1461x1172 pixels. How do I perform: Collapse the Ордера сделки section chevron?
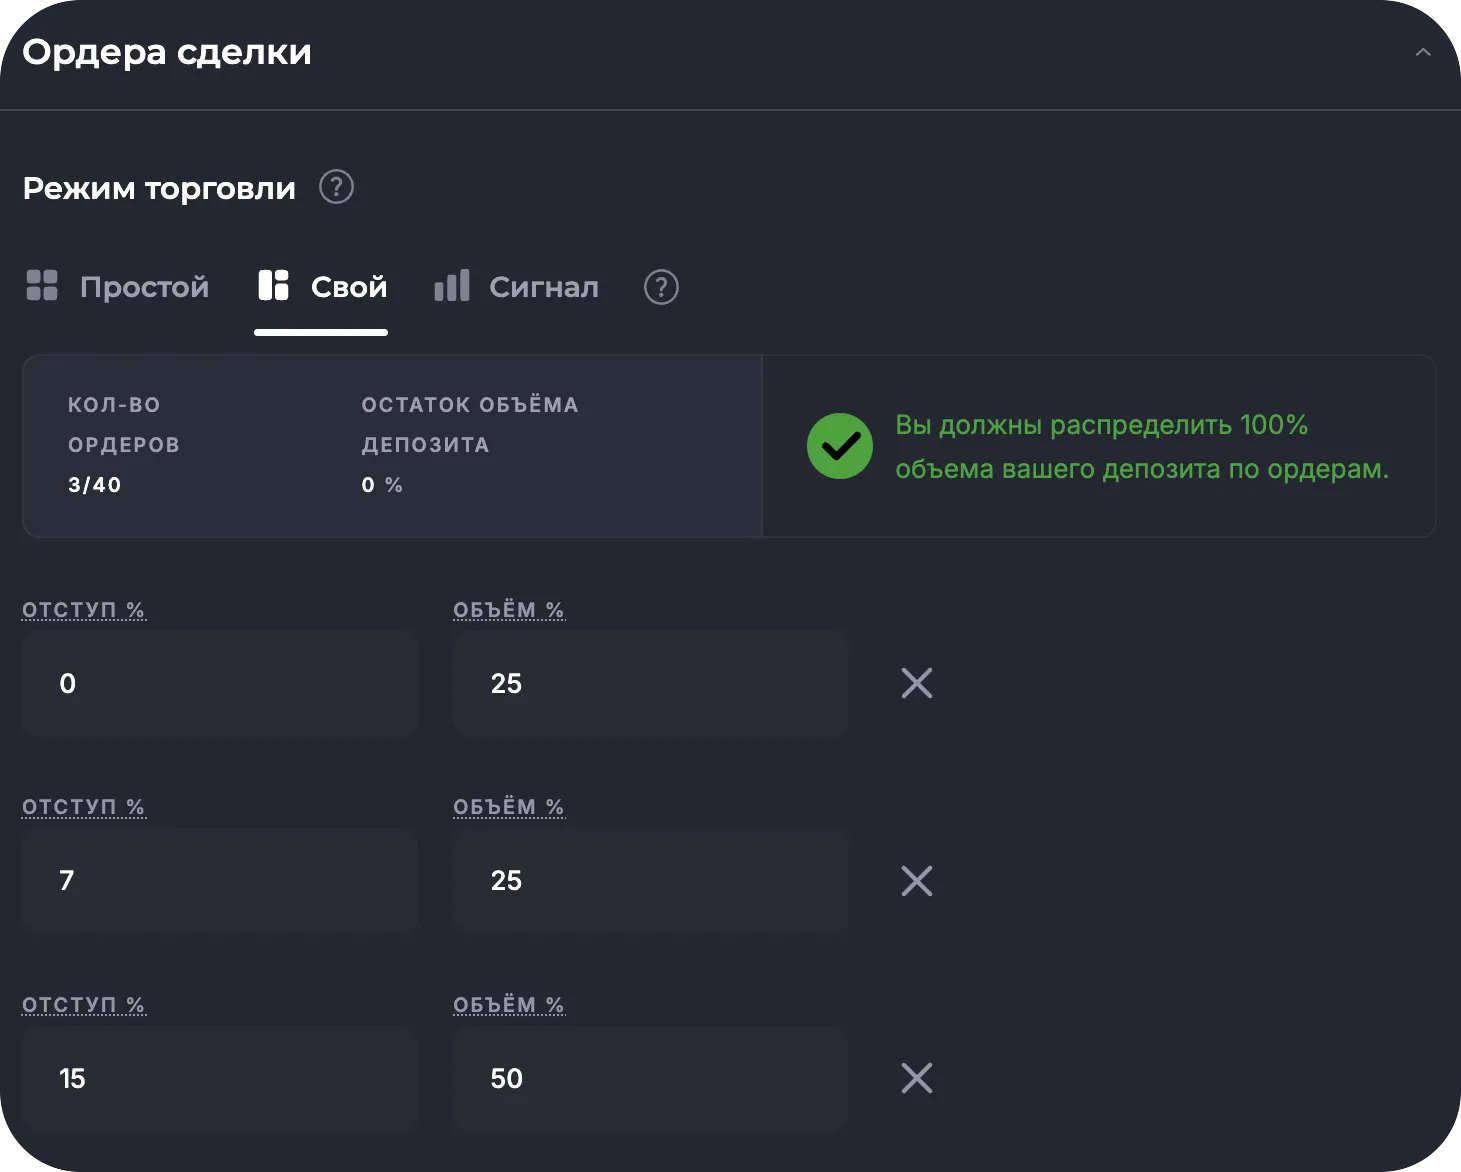click(1422, 52)
